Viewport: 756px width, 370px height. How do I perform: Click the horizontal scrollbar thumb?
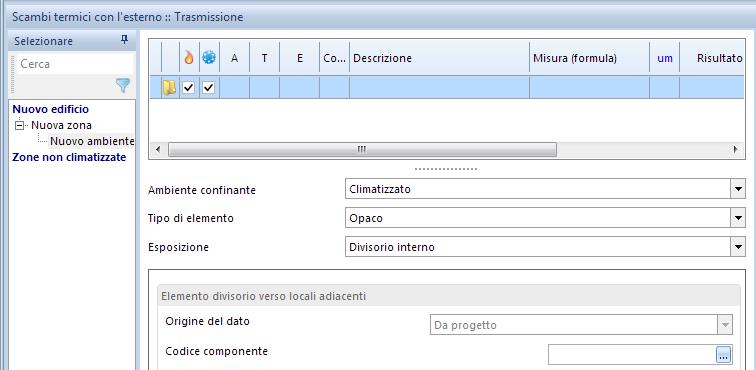pyautogui.click(x=362, y=150)
